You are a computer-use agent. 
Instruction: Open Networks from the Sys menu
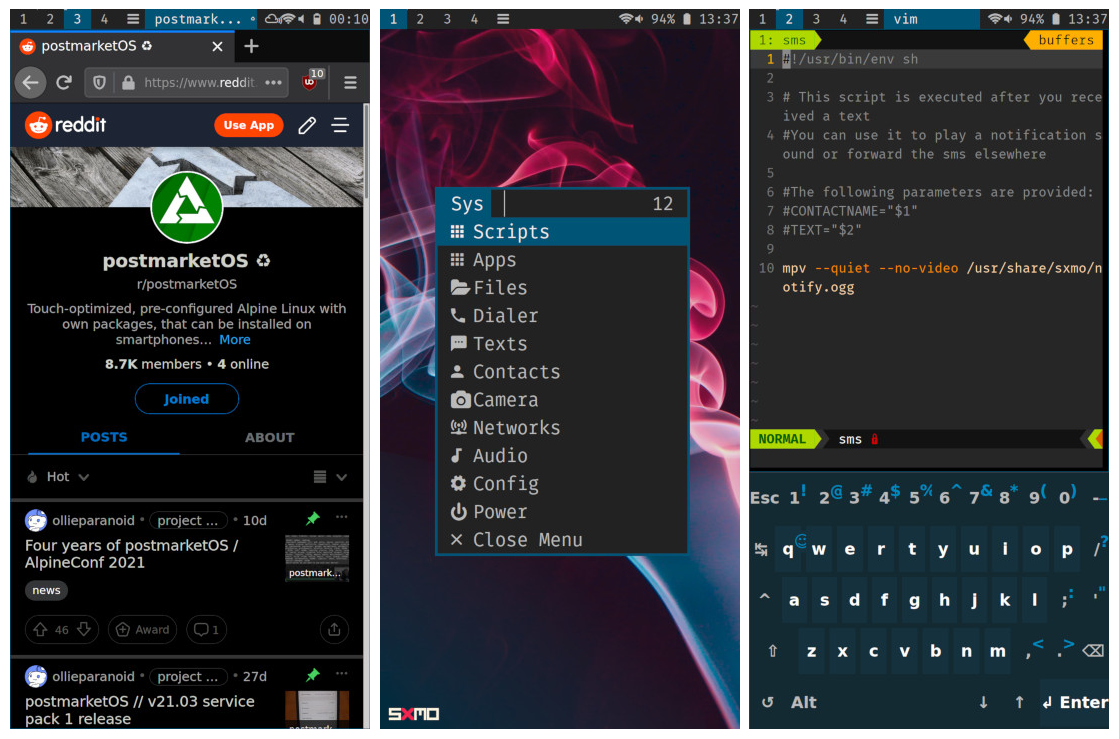pos(562,427)
